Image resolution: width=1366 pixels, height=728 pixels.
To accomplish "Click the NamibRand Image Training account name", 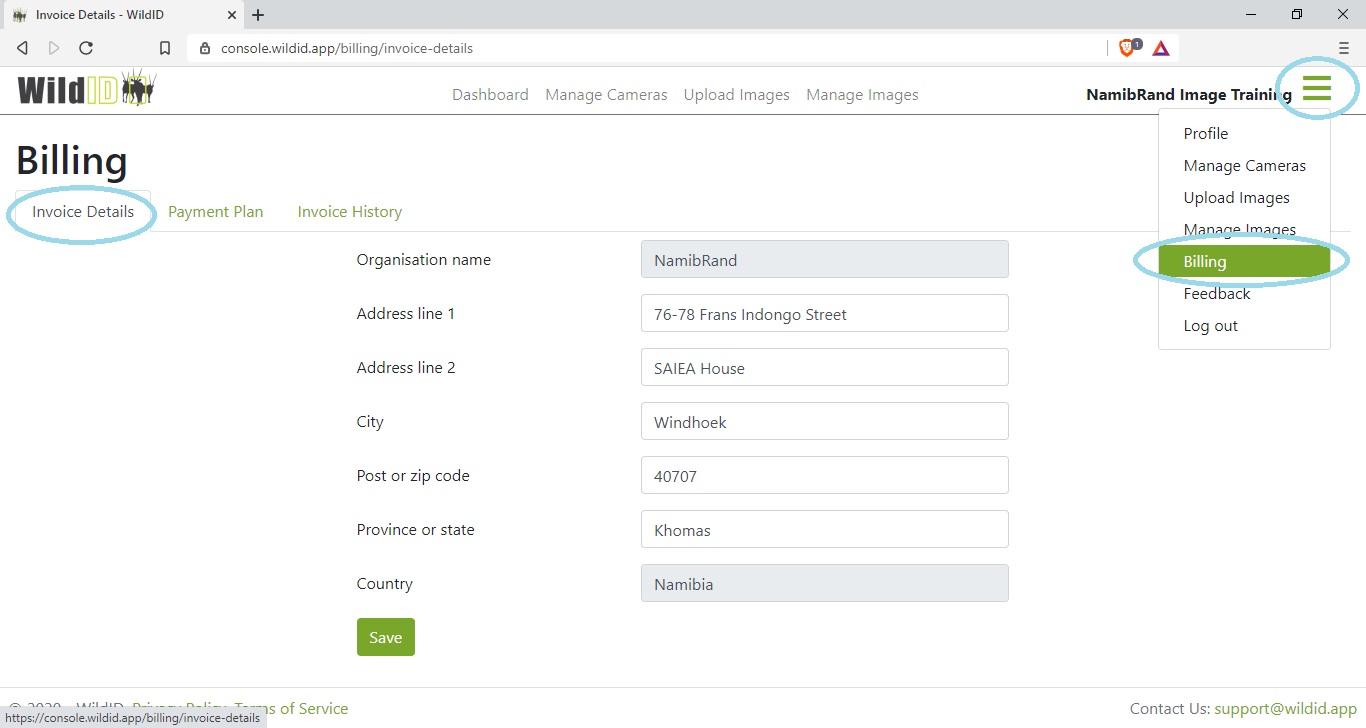I will pos(1188,95).
